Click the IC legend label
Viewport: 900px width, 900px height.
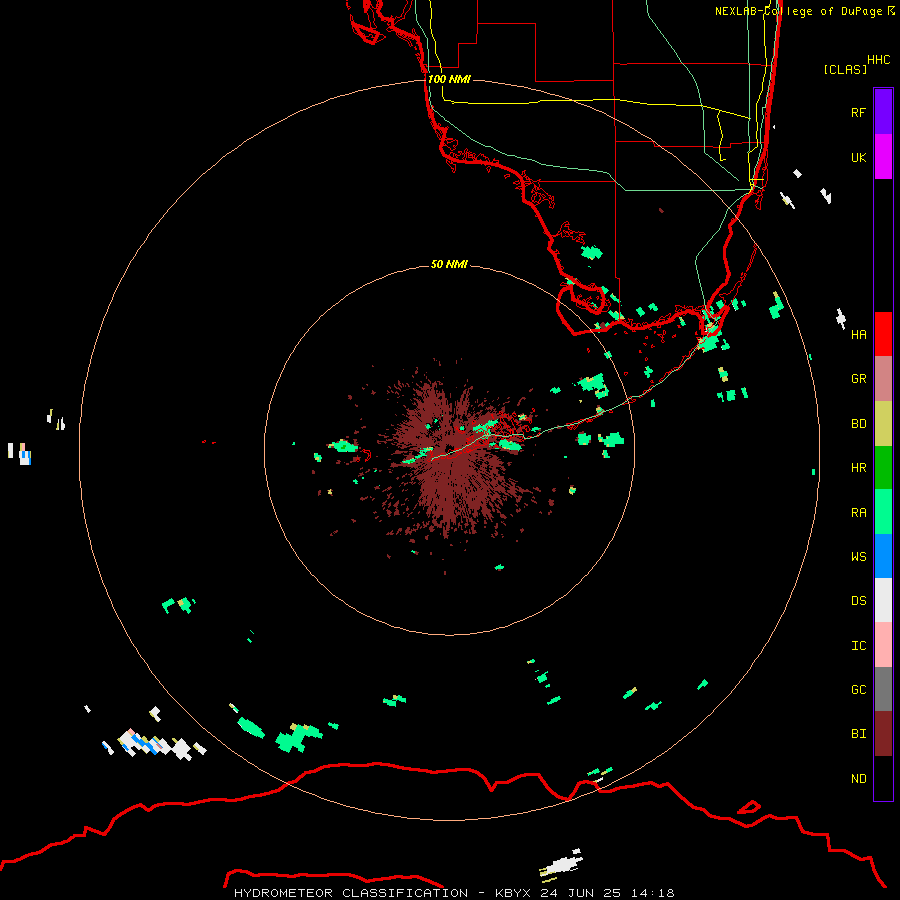pos(858,646)
